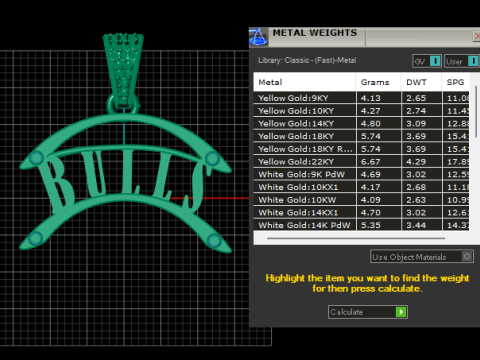Select the White Gold:14K PdW row

click(x=361, y=225)
